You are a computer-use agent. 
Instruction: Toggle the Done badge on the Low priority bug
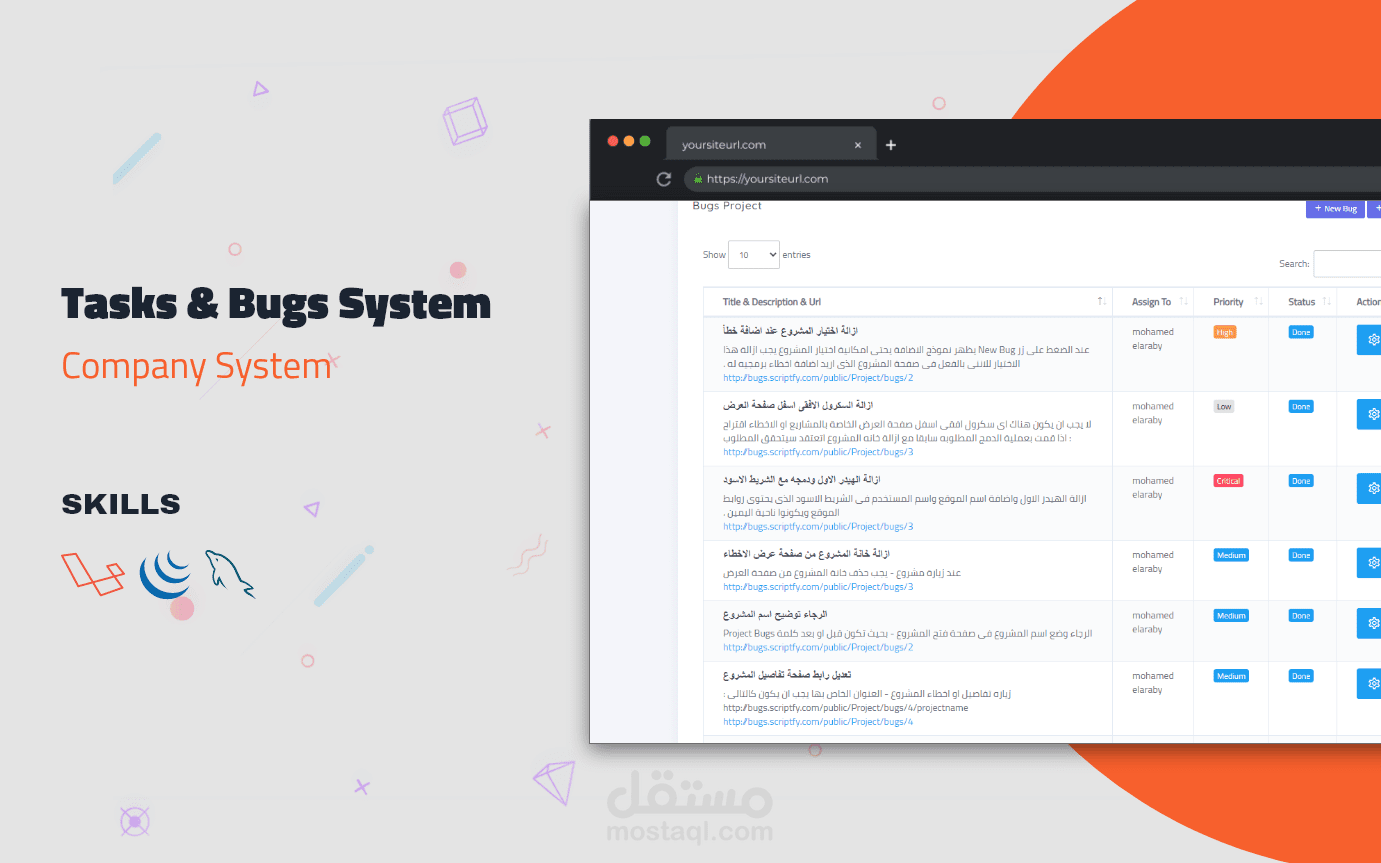pyautogui.click(x=1300, y=406)
